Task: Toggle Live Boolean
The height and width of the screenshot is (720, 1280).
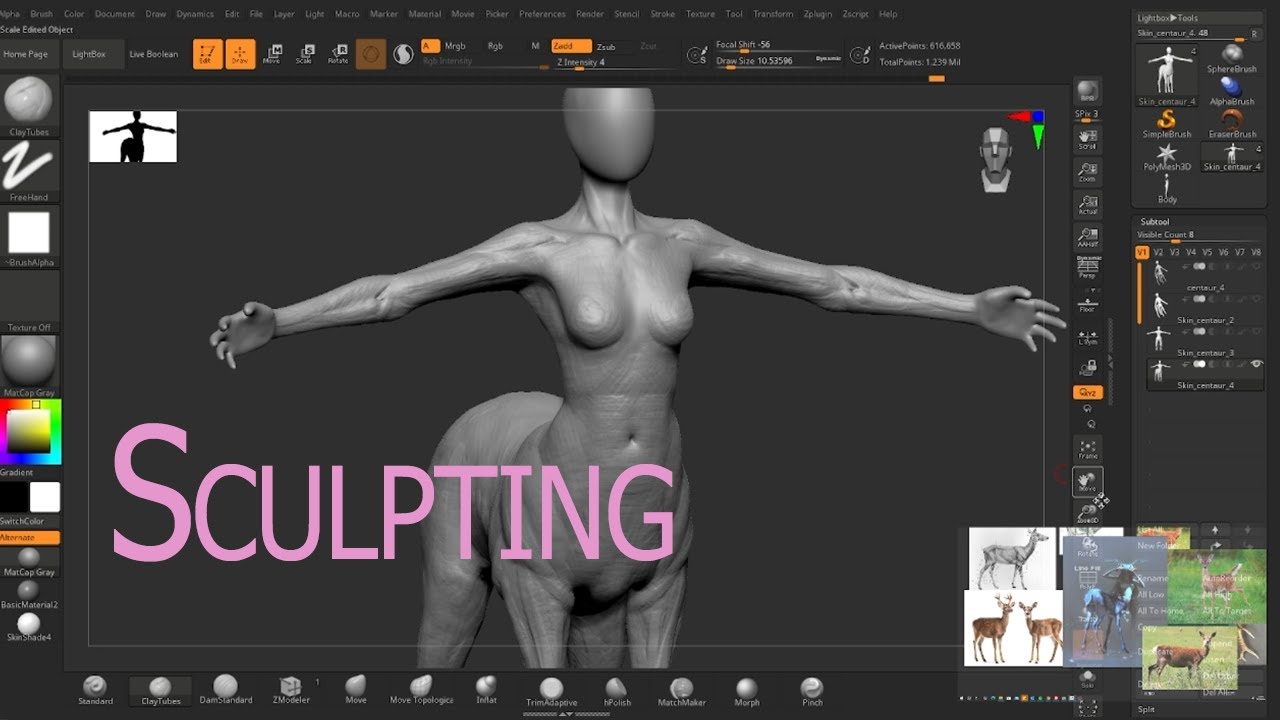Action: 154,54
